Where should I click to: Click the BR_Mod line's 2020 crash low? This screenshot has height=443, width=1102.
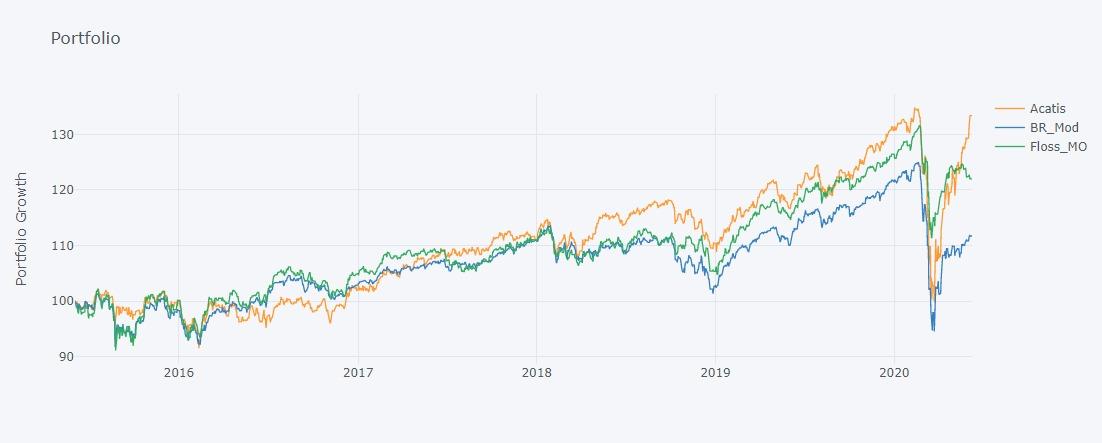pos(933,329)
